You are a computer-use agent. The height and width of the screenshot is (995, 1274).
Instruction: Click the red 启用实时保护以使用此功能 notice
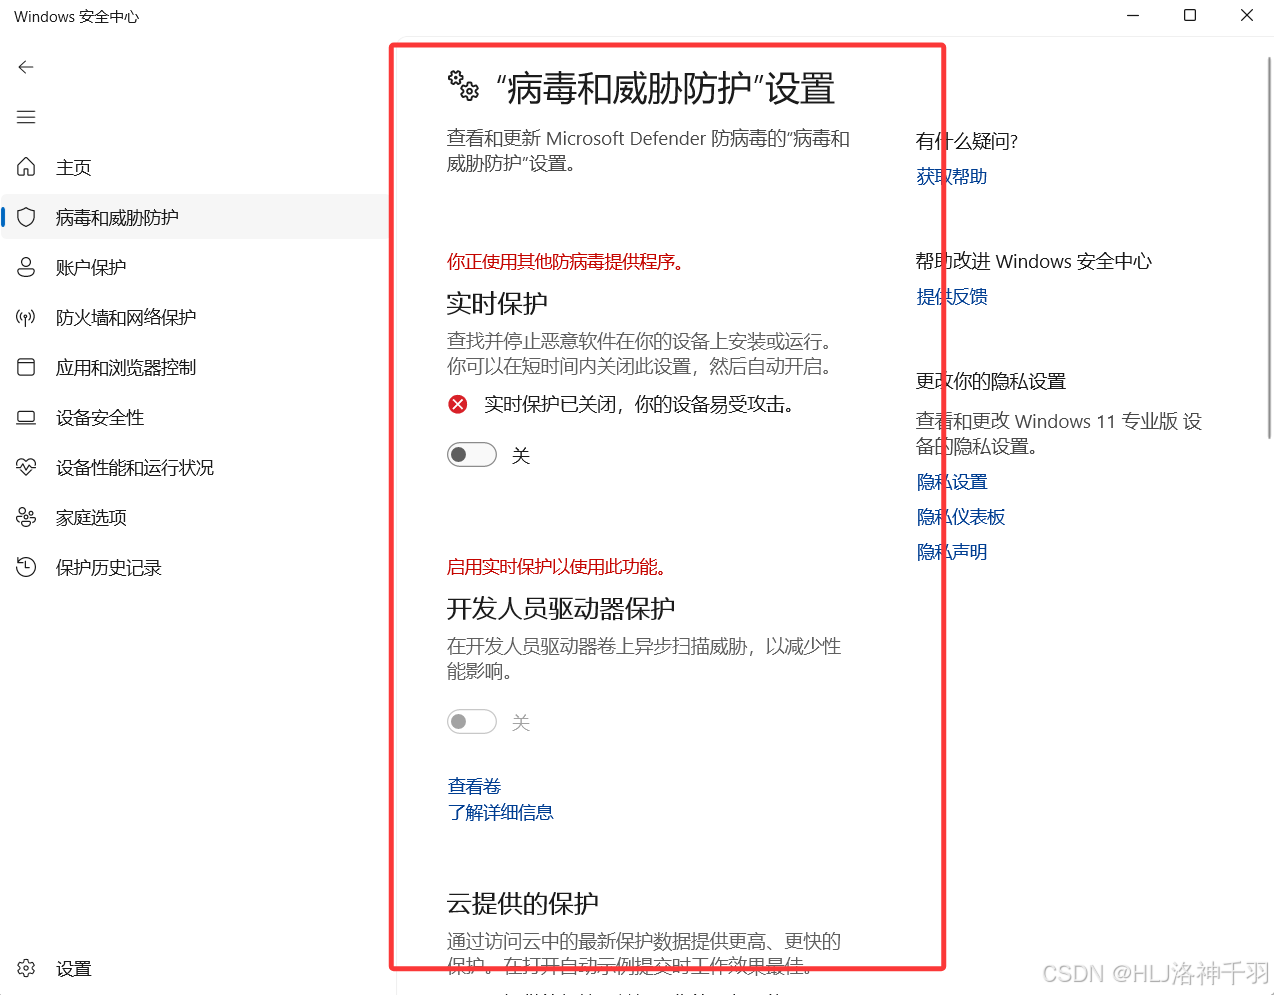point(555,567)
